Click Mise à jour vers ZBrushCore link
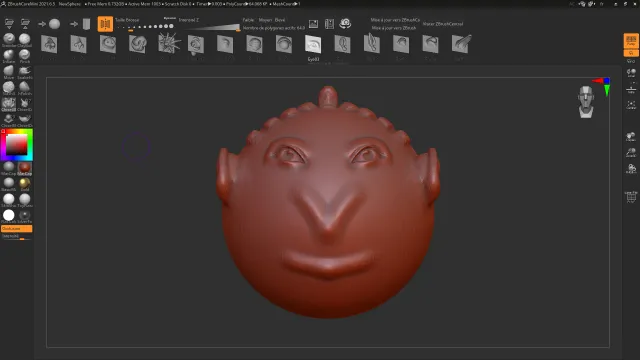The width and height of the screenshot is (640, 360). click(x=396, y=20)
